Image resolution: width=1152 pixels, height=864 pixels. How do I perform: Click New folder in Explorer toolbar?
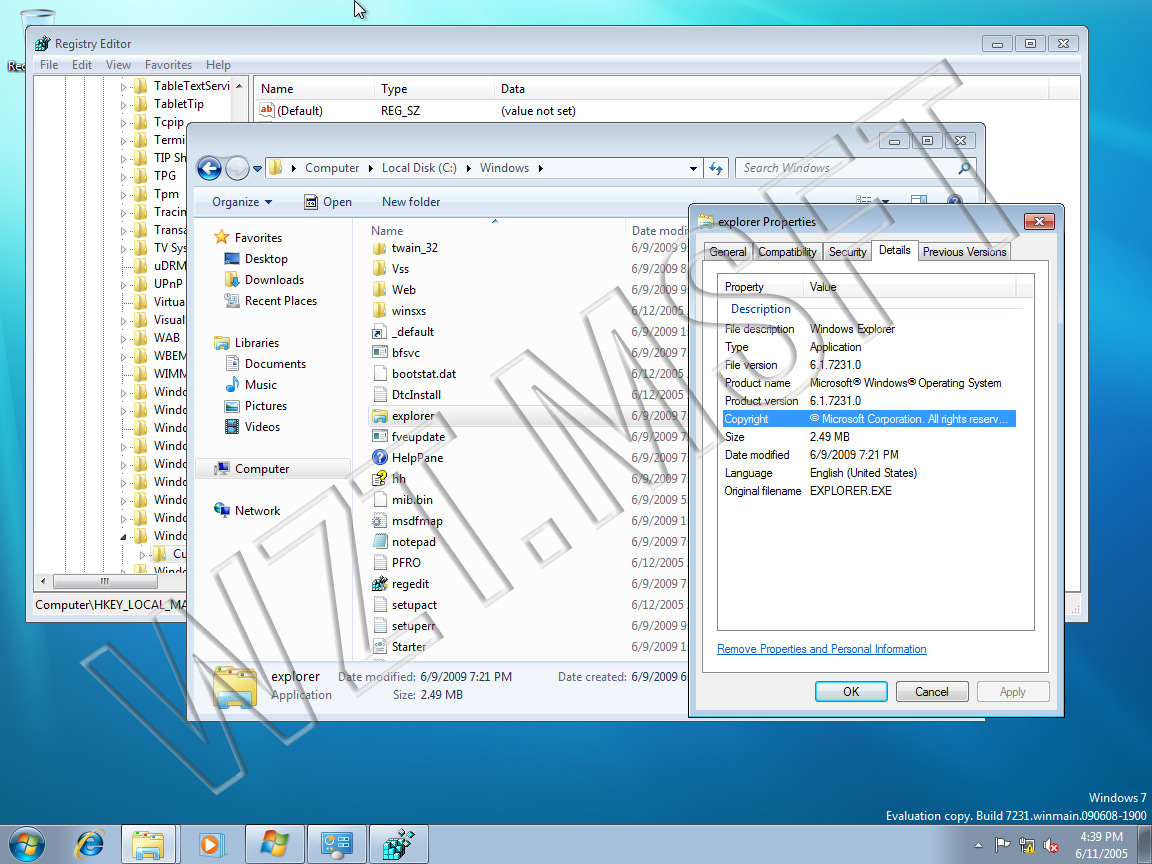pyautogui.click(x=411, y=202)
